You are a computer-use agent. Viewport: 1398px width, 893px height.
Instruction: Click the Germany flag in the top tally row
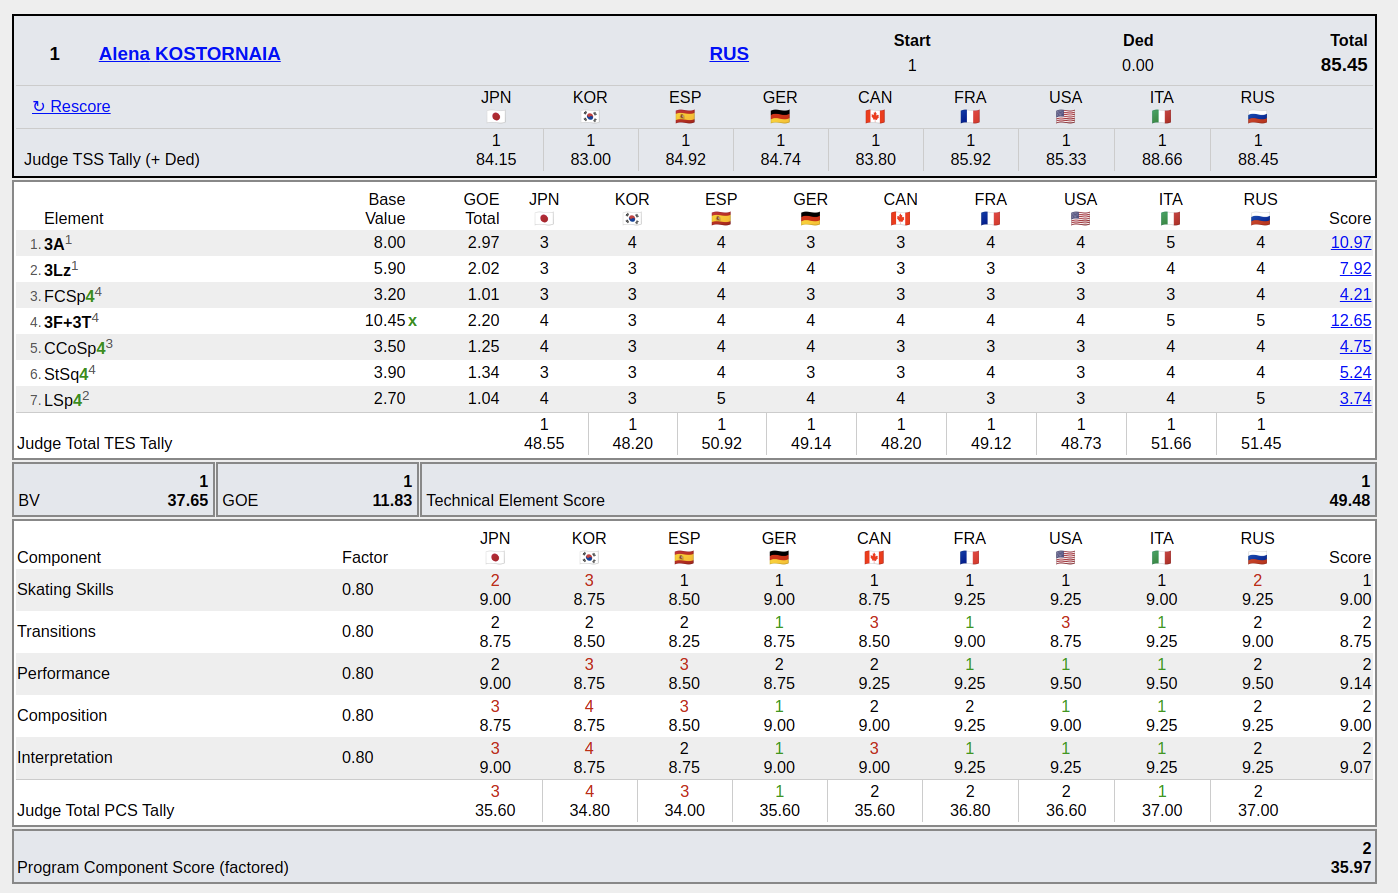[x=780, y=117]
